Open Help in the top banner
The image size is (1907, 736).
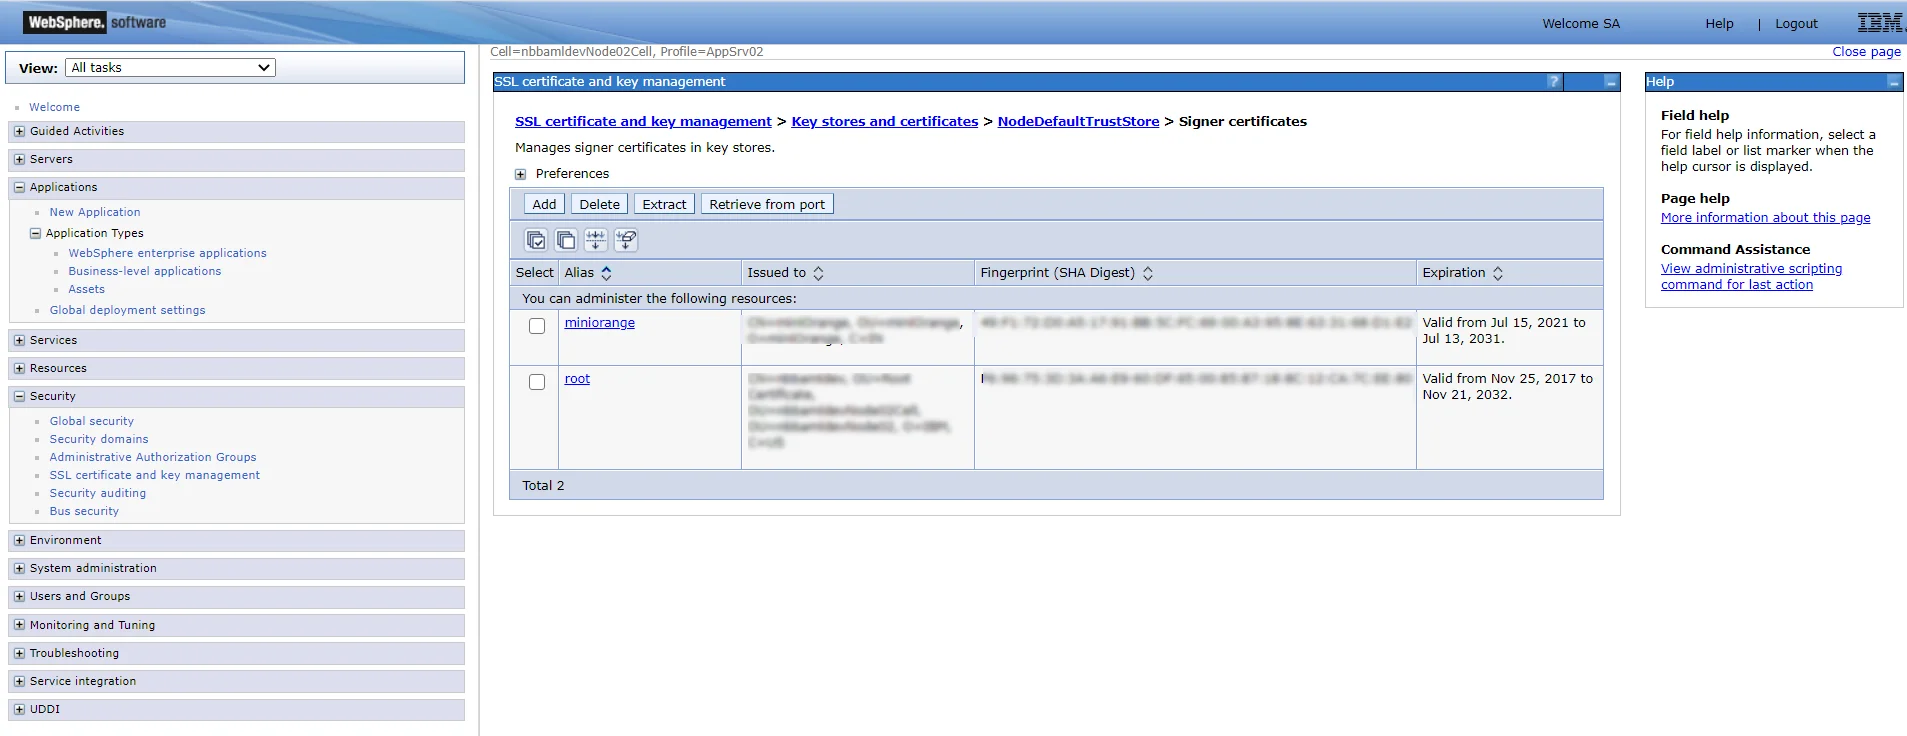pyautogui.click(x=1719, y=24)
